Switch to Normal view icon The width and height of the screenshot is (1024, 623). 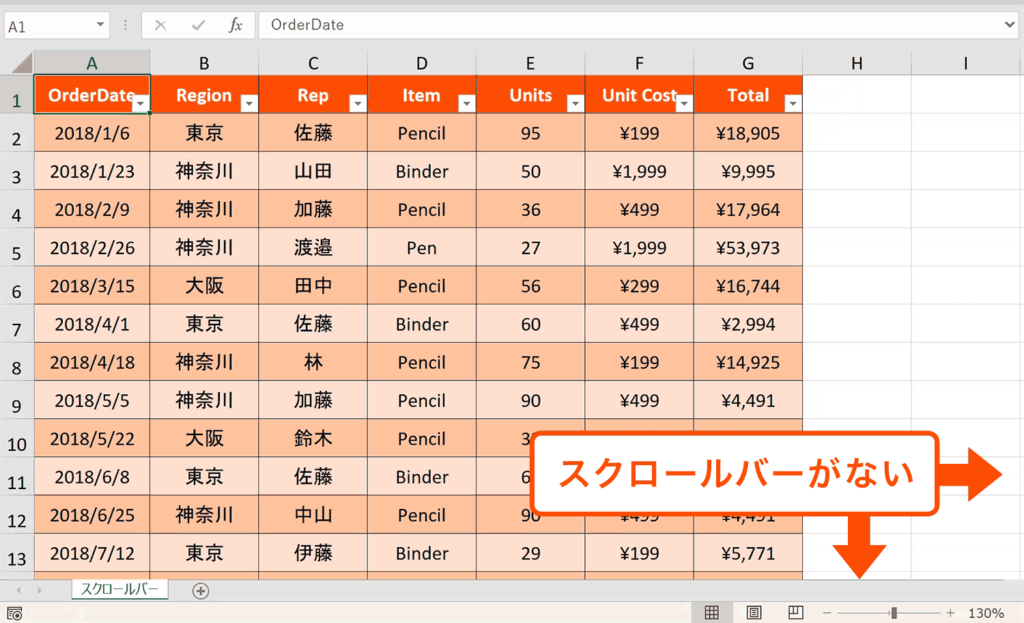click(712, 613)
